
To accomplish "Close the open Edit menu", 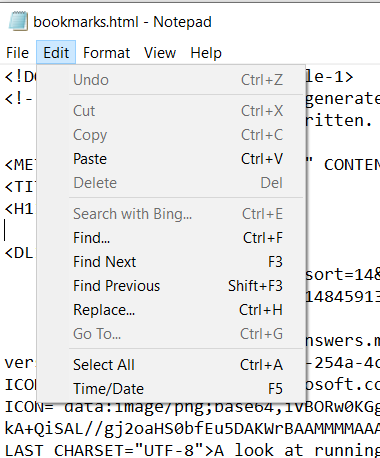I will coord(56,53).
